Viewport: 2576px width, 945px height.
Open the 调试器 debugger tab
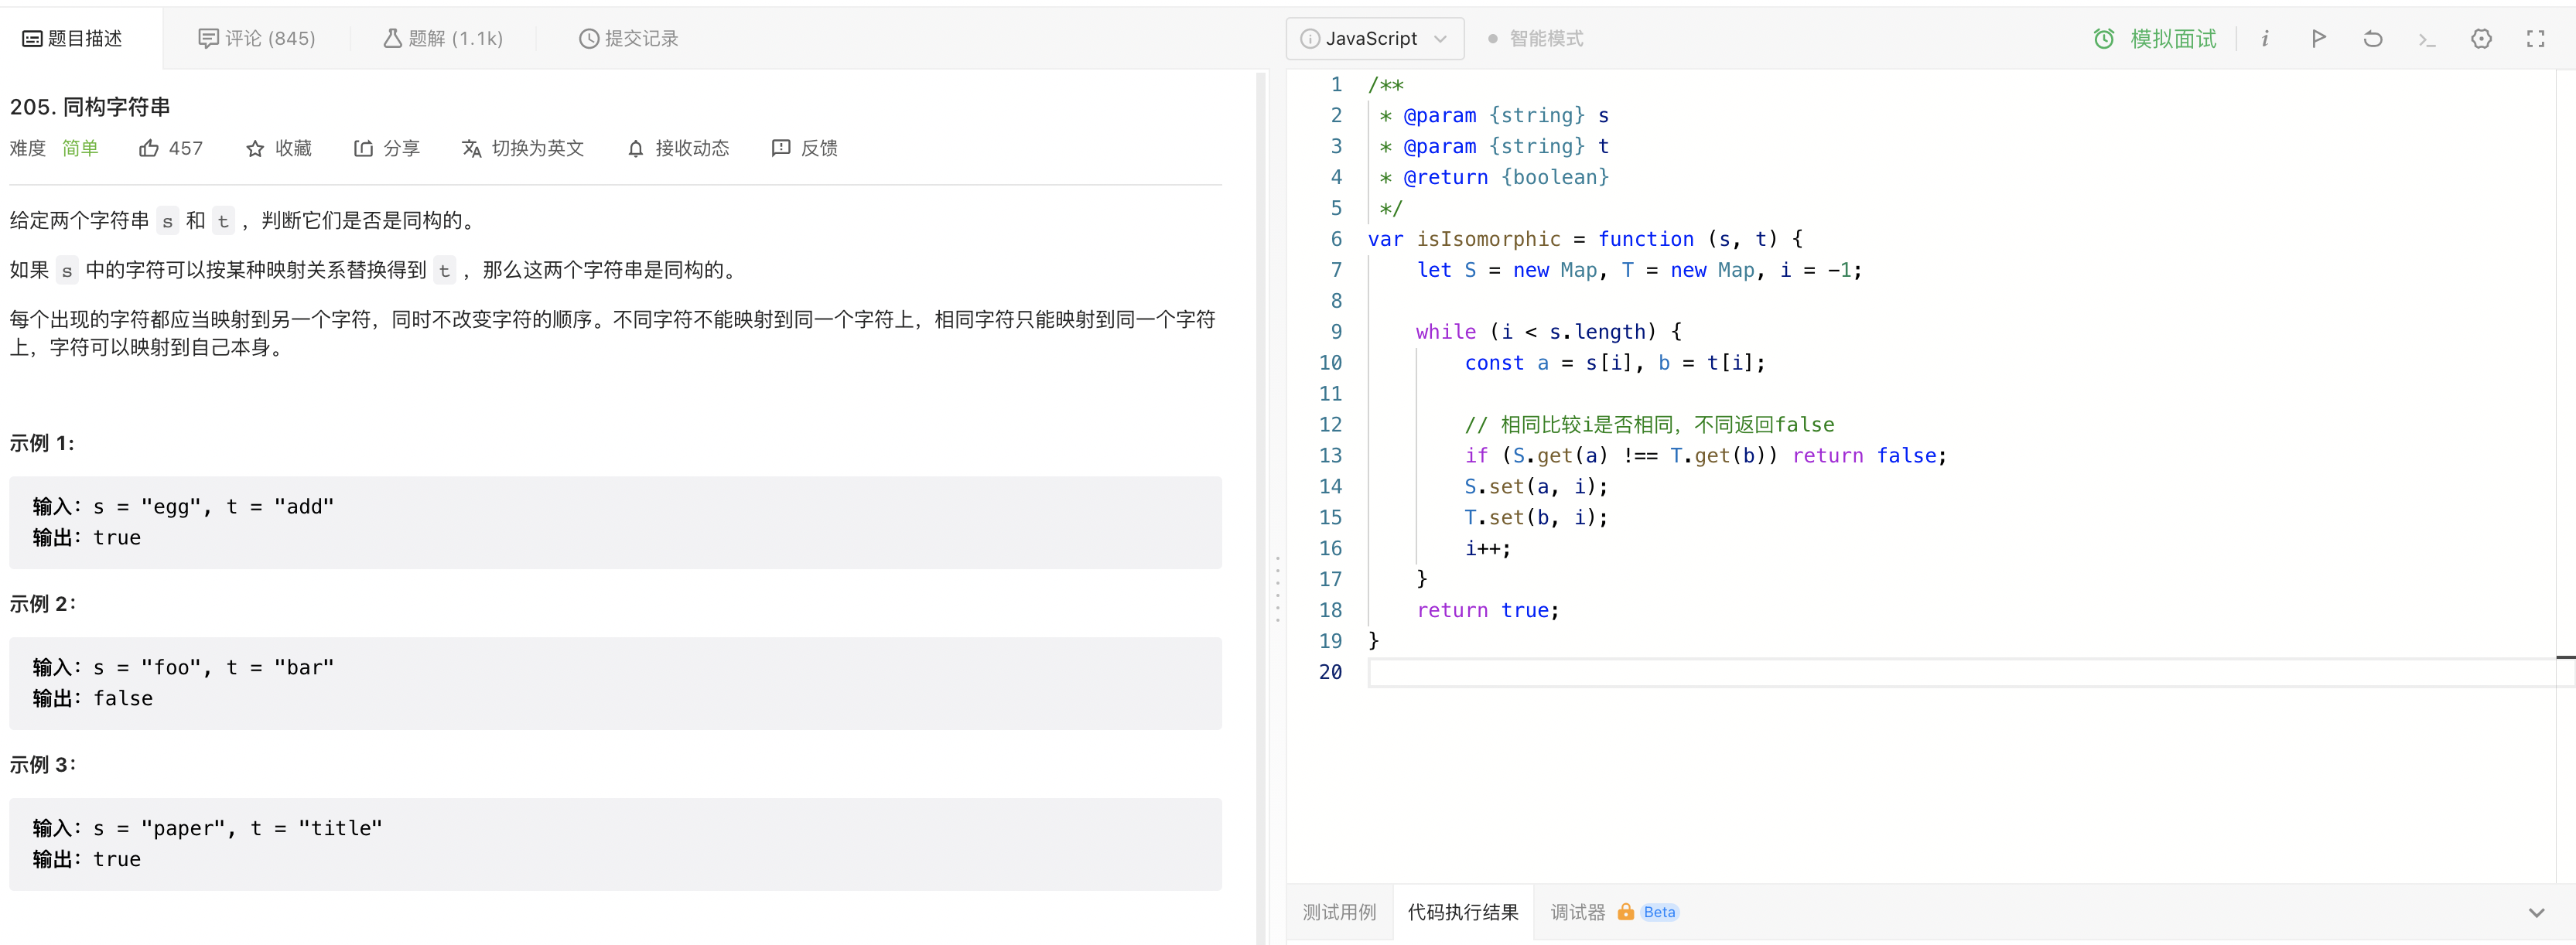click(1577, 912)
